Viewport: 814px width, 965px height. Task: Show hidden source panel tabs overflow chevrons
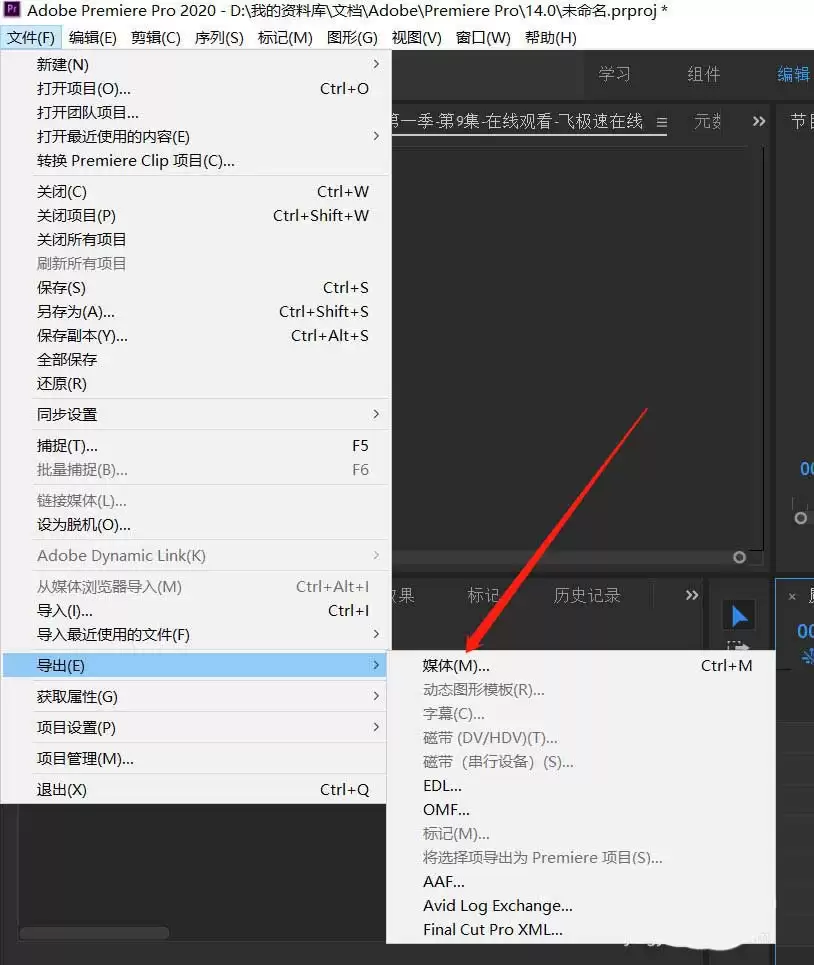click(759, 121)
